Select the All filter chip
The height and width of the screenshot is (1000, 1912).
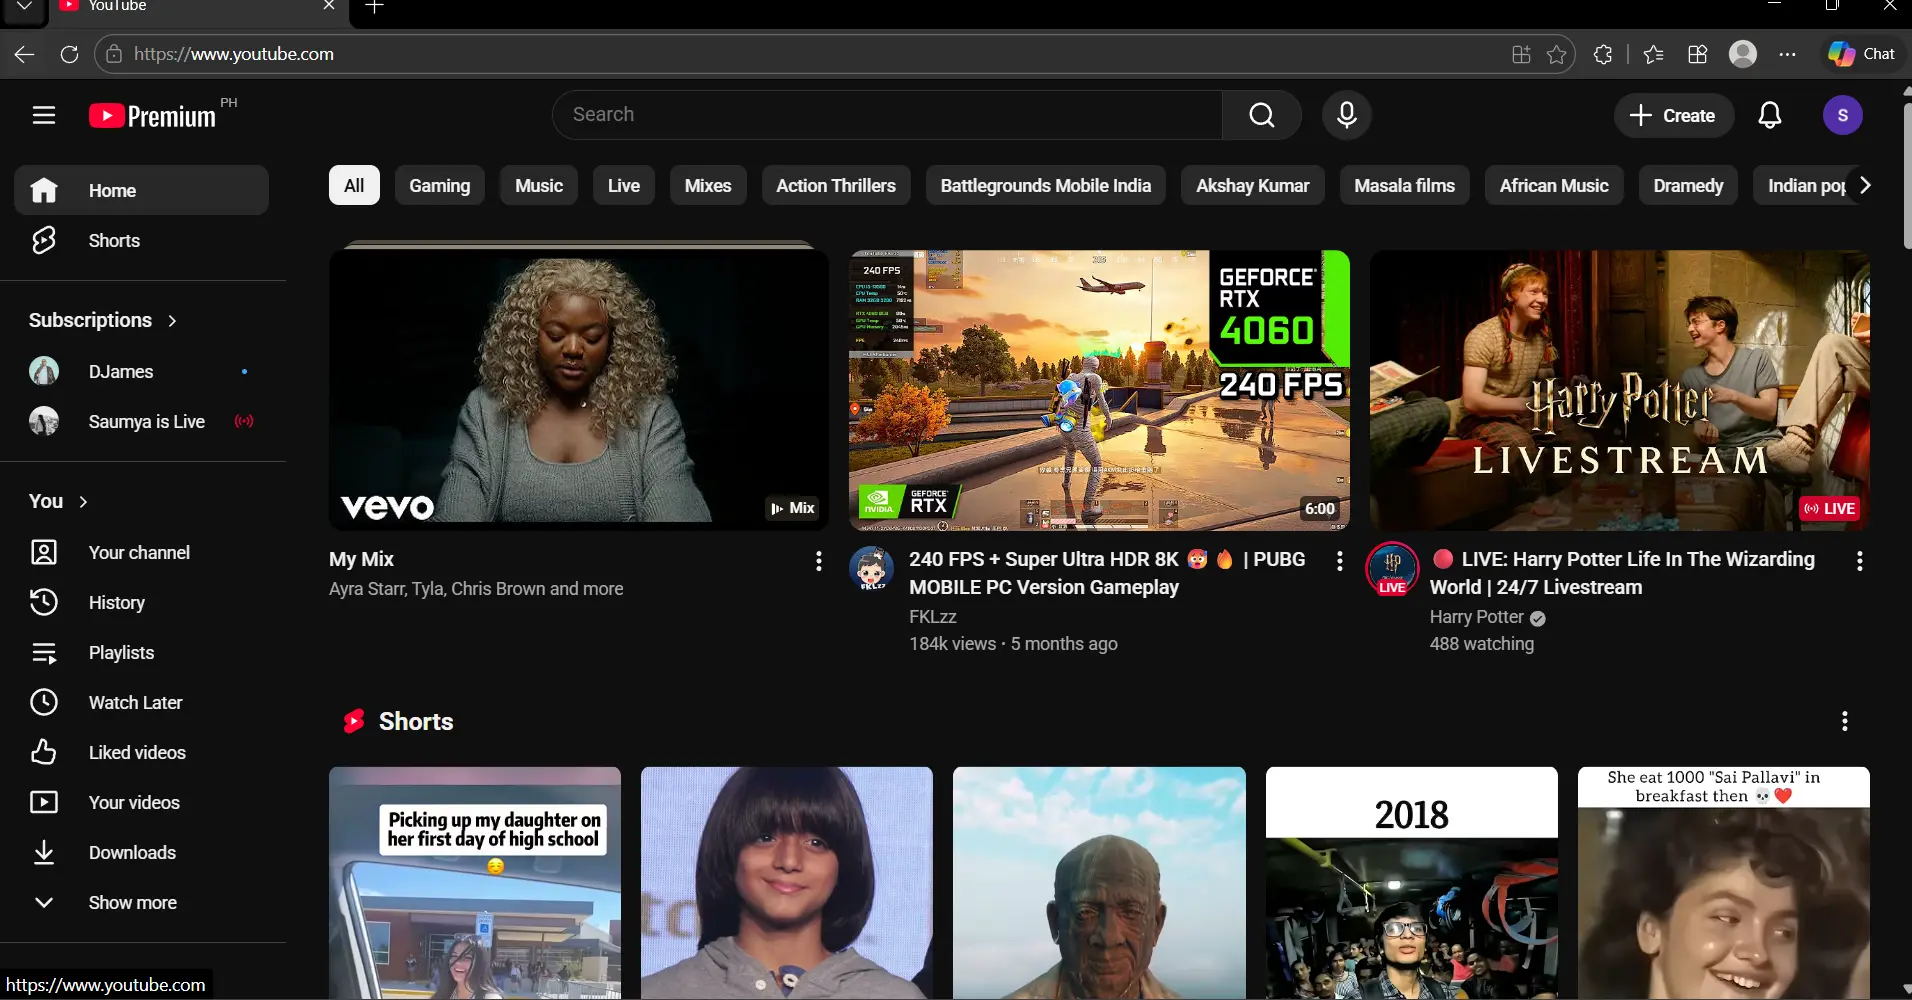point(354,185)
